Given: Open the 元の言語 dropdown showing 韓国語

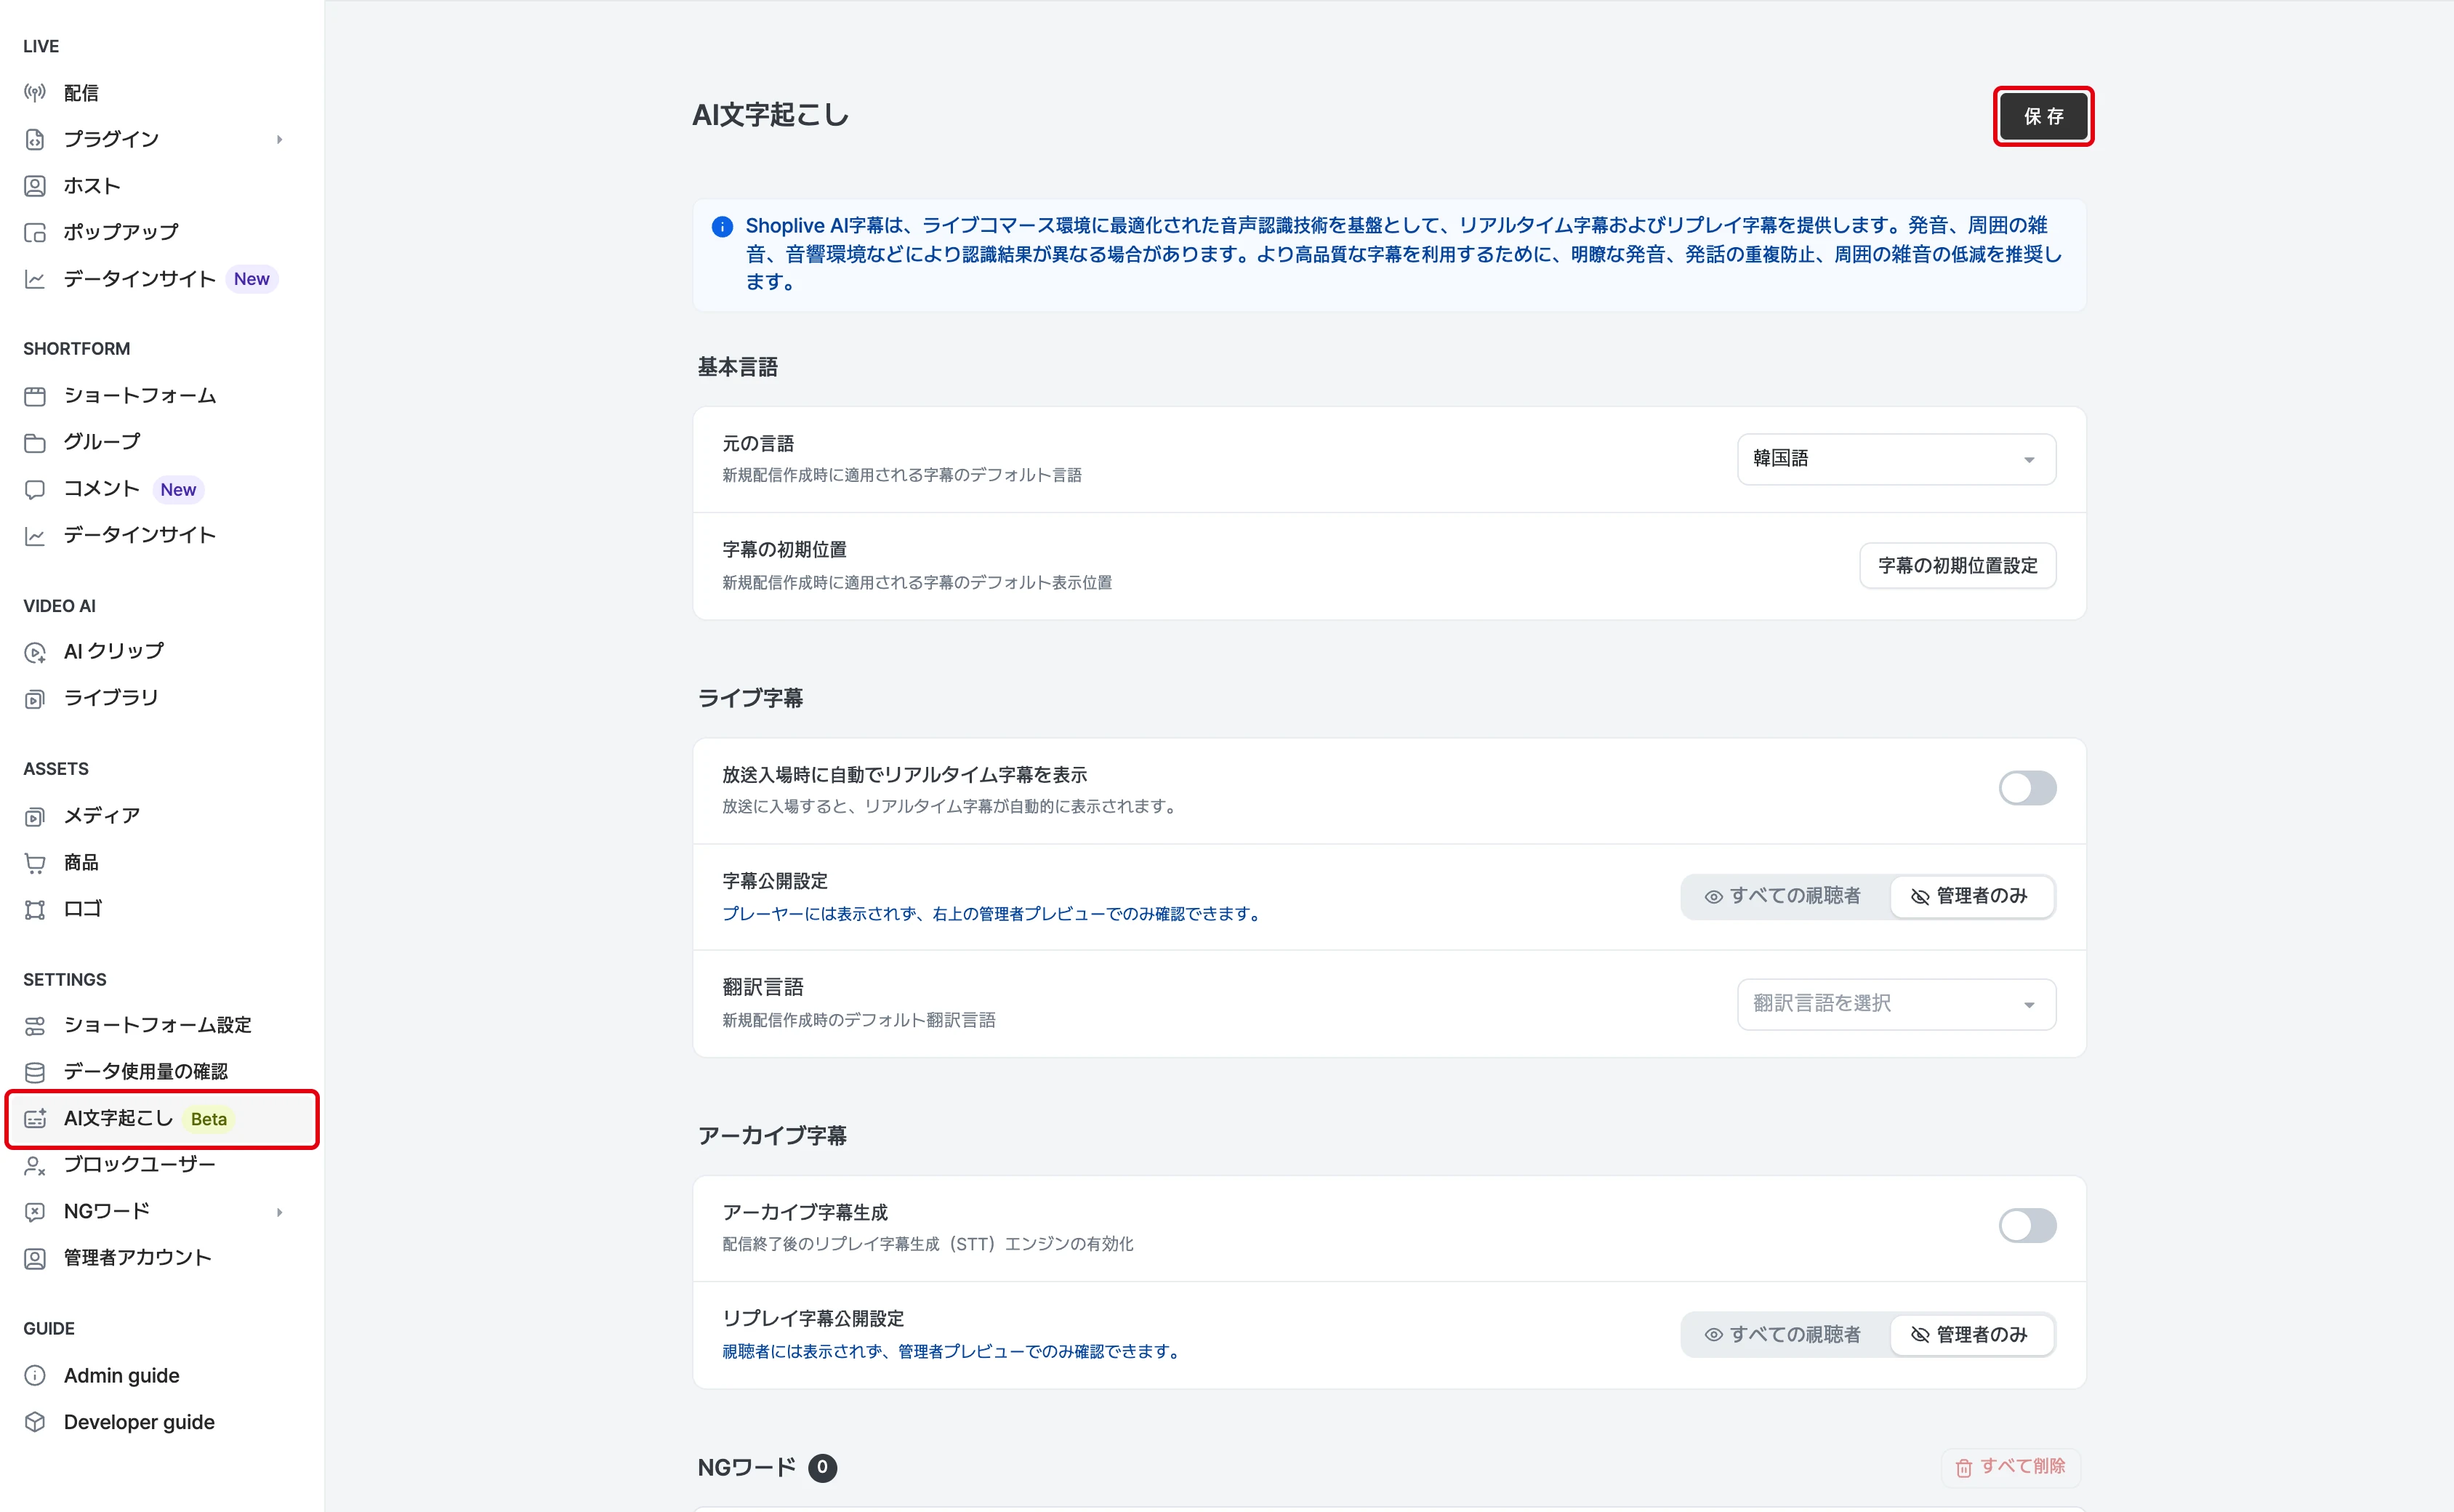Looking at the screenshot, I should (1896, 459).
